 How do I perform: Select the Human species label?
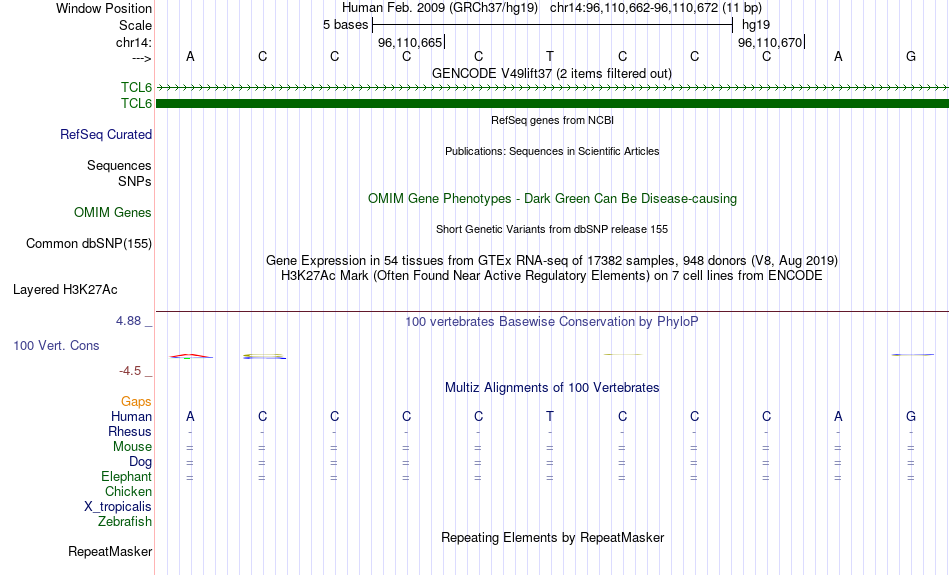(131, 416)
